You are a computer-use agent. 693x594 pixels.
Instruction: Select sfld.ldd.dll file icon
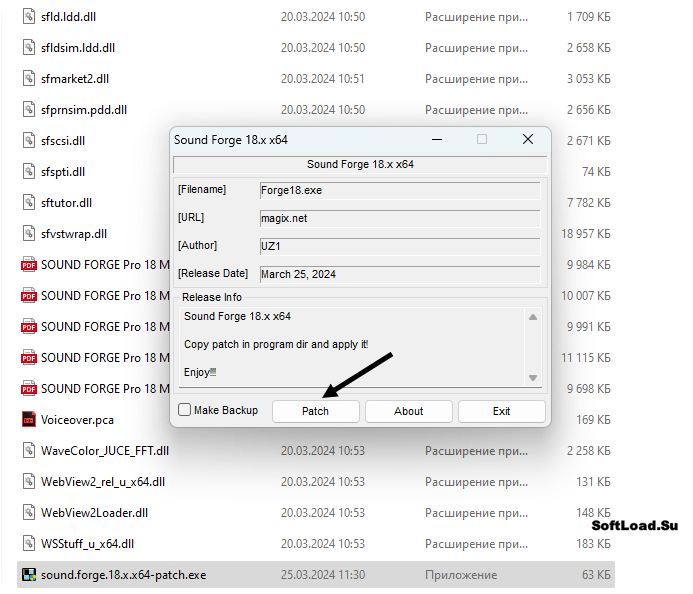click(29, 16)
